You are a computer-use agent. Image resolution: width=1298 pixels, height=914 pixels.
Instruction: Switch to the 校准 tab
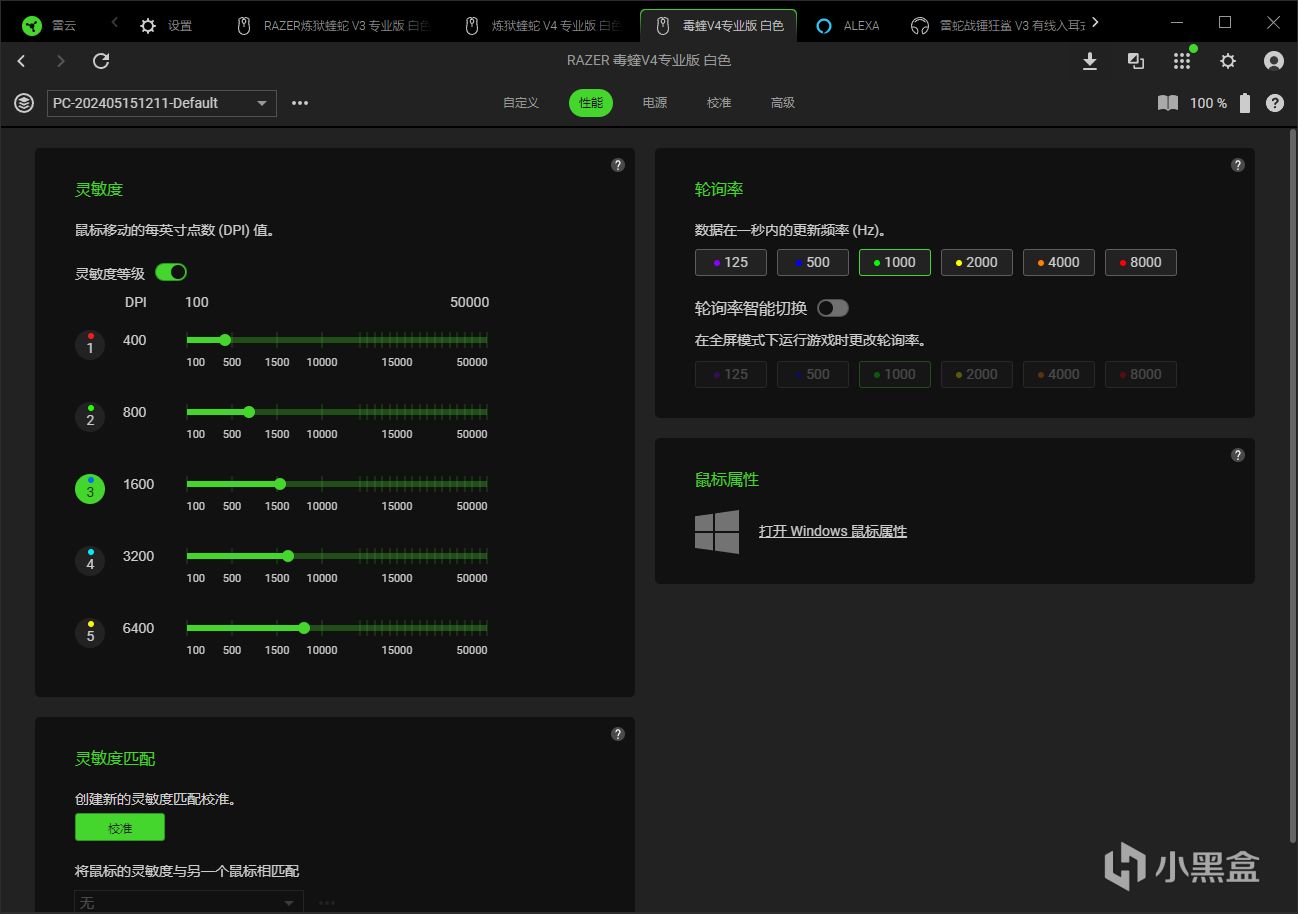tap(719, 103)
